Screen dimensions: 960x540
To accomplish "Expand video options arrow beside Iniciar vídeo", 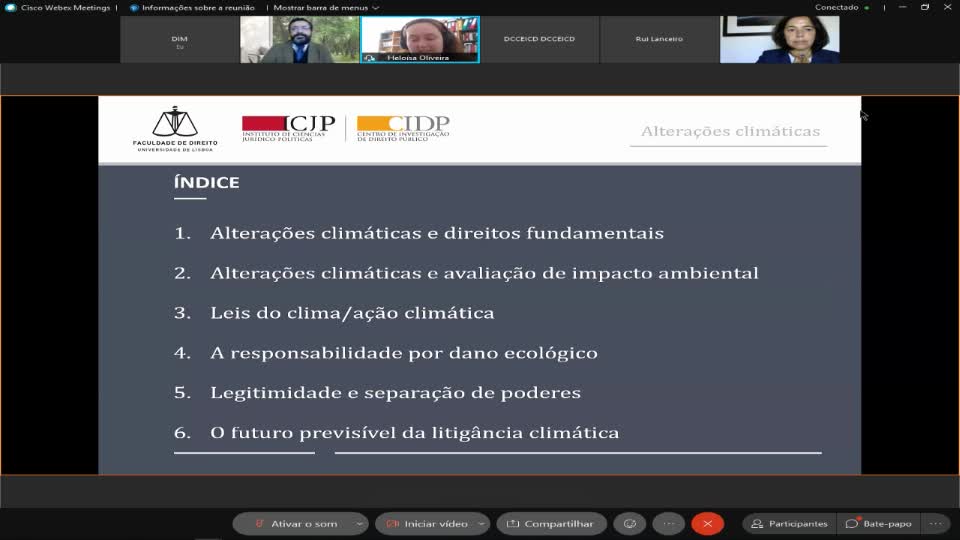I will (482, 523).
